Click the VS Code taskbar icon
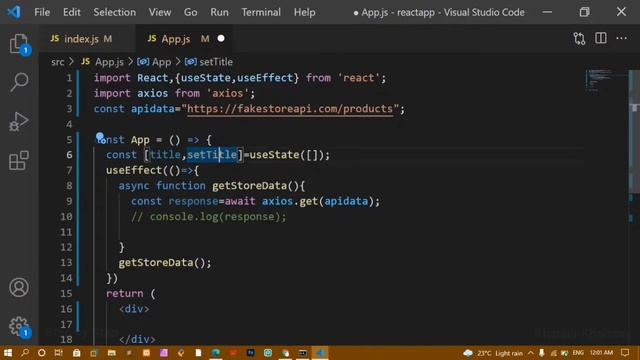The image size is (640, 360). coord(320,353)
